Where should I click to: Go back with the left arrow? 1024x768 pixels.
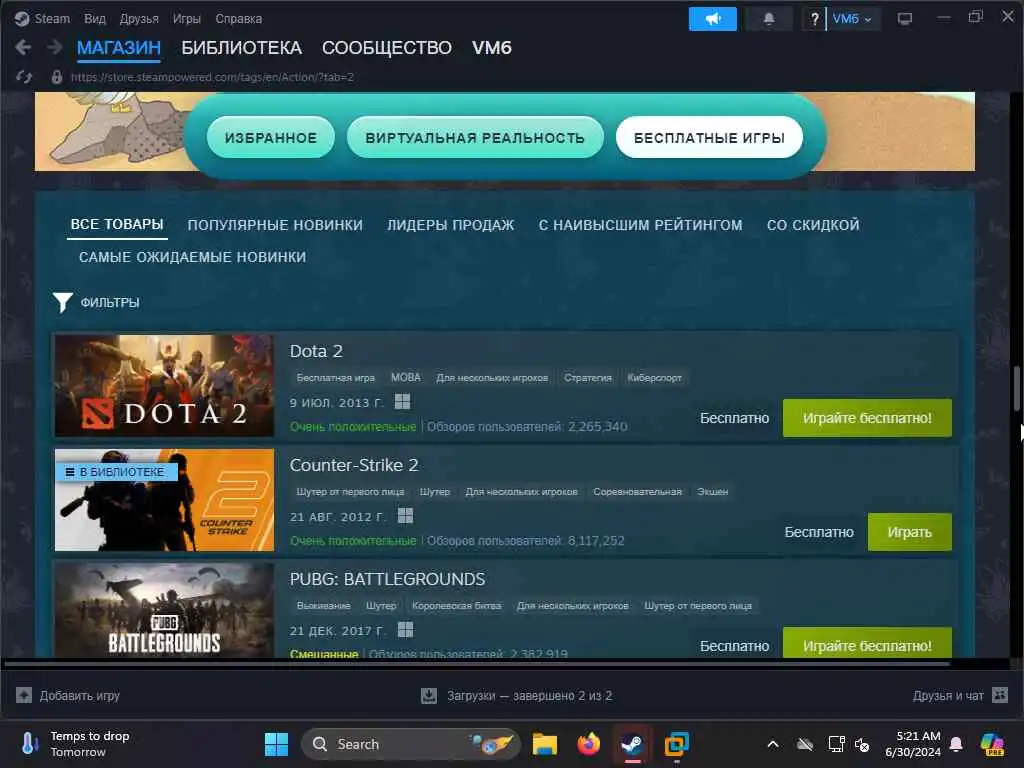coord(23,47)
